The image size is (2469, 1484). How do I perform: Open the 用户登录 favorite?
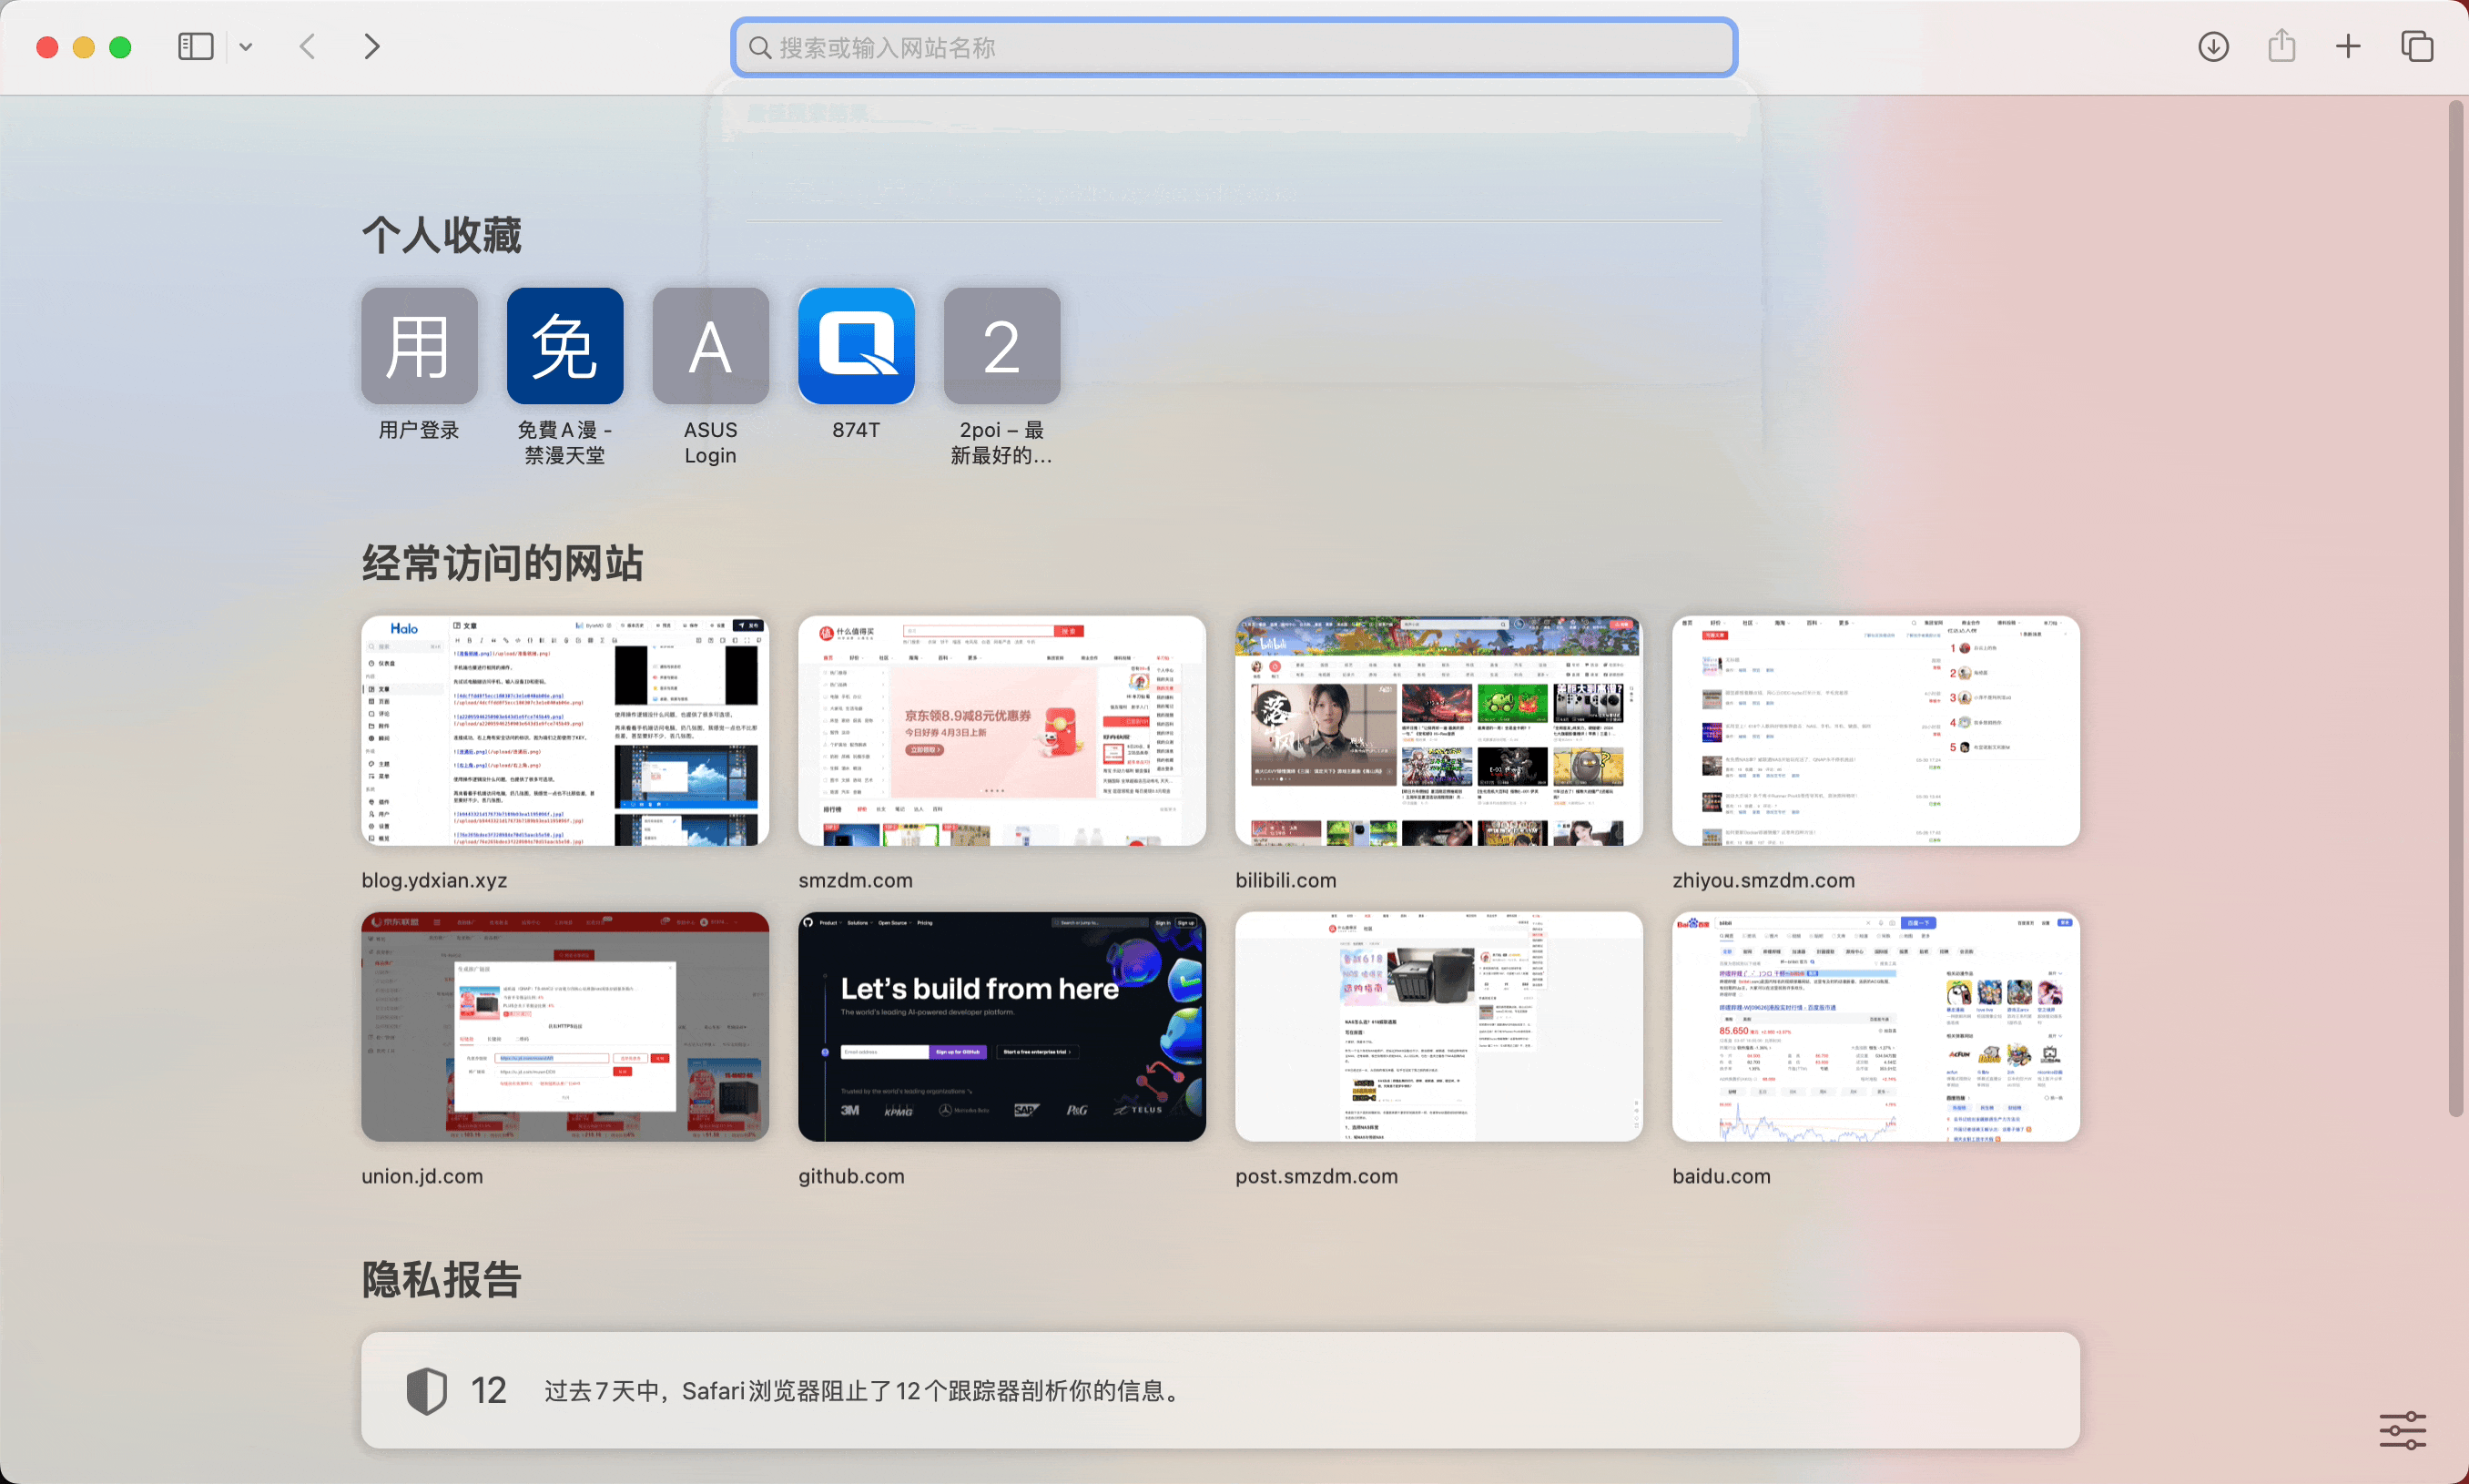tap(418, 346)
